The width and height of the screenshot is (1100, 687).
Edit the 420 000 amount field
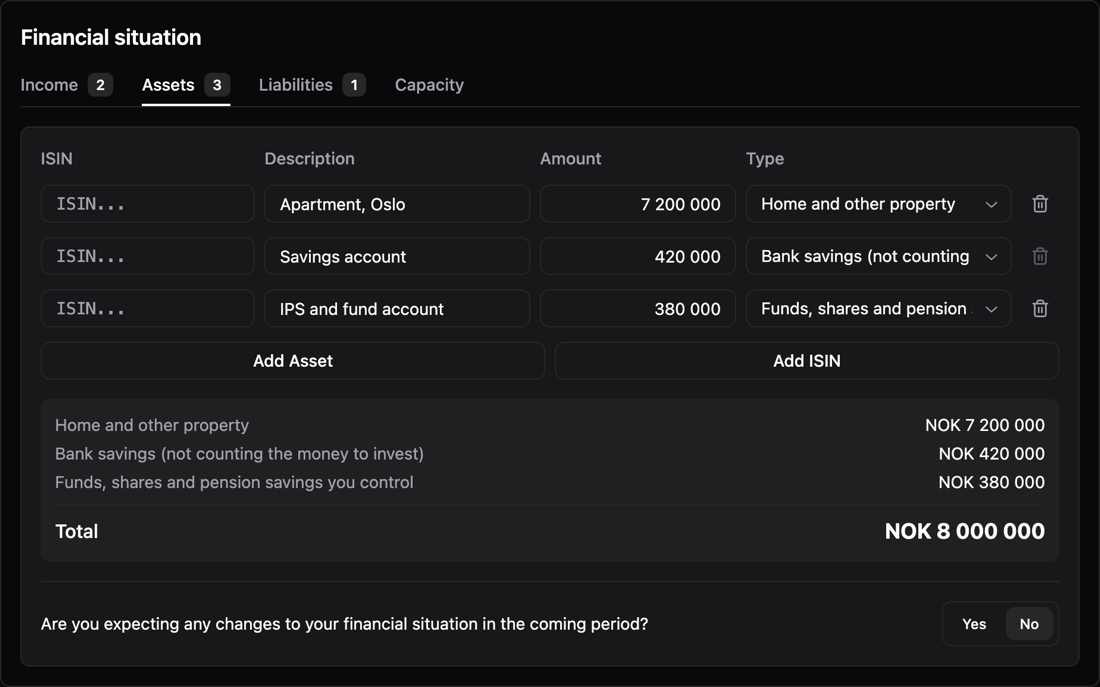tap(638, 256)
